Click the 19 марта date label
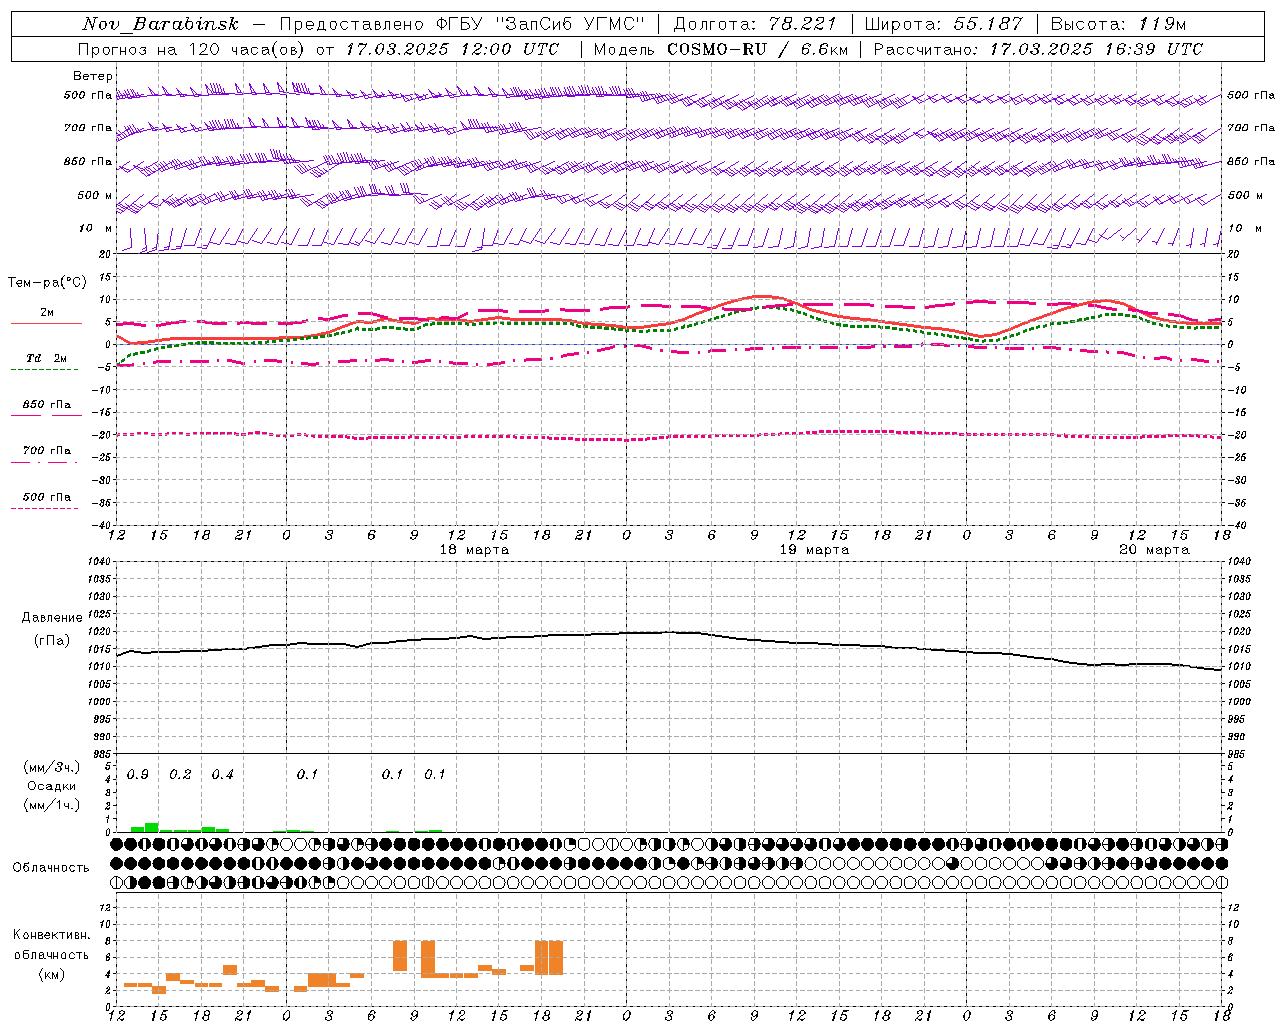The width and height of the screenshot is (1280, 1024). 814,550
